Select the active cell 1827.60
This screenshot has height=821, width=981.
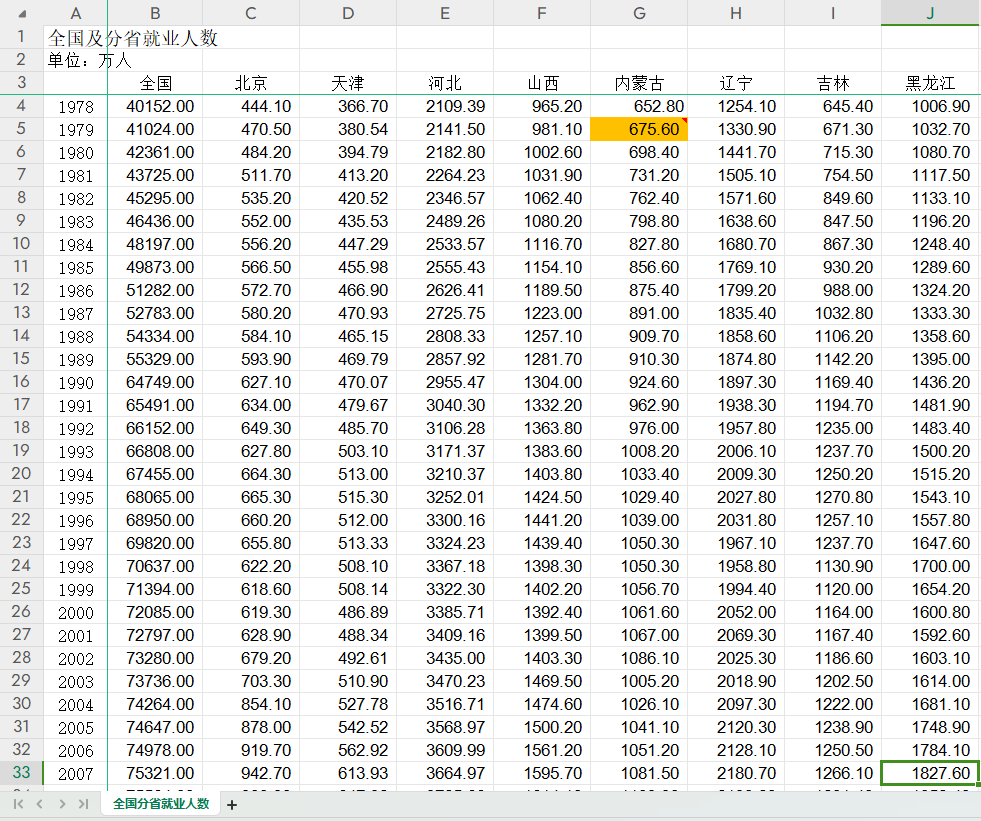(x=930, y=773)
